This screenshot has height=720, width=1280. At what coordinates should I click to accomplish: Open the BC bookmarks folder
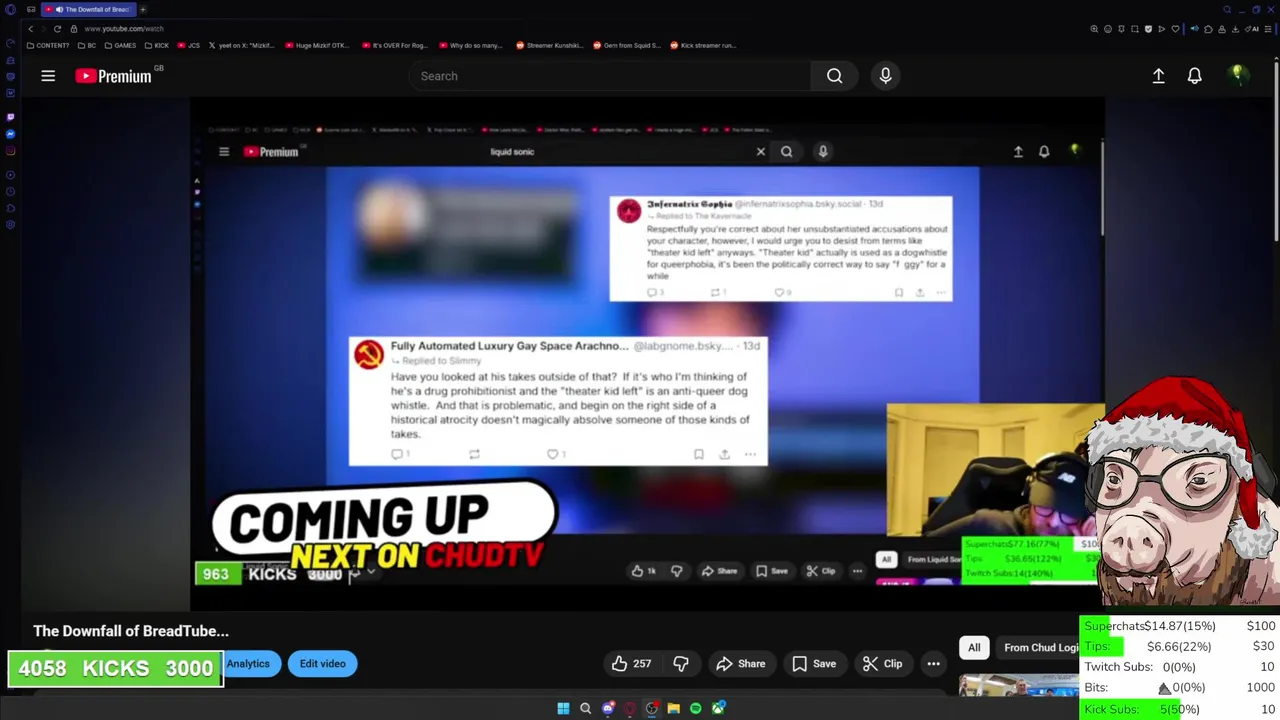(x=87, y=45)
